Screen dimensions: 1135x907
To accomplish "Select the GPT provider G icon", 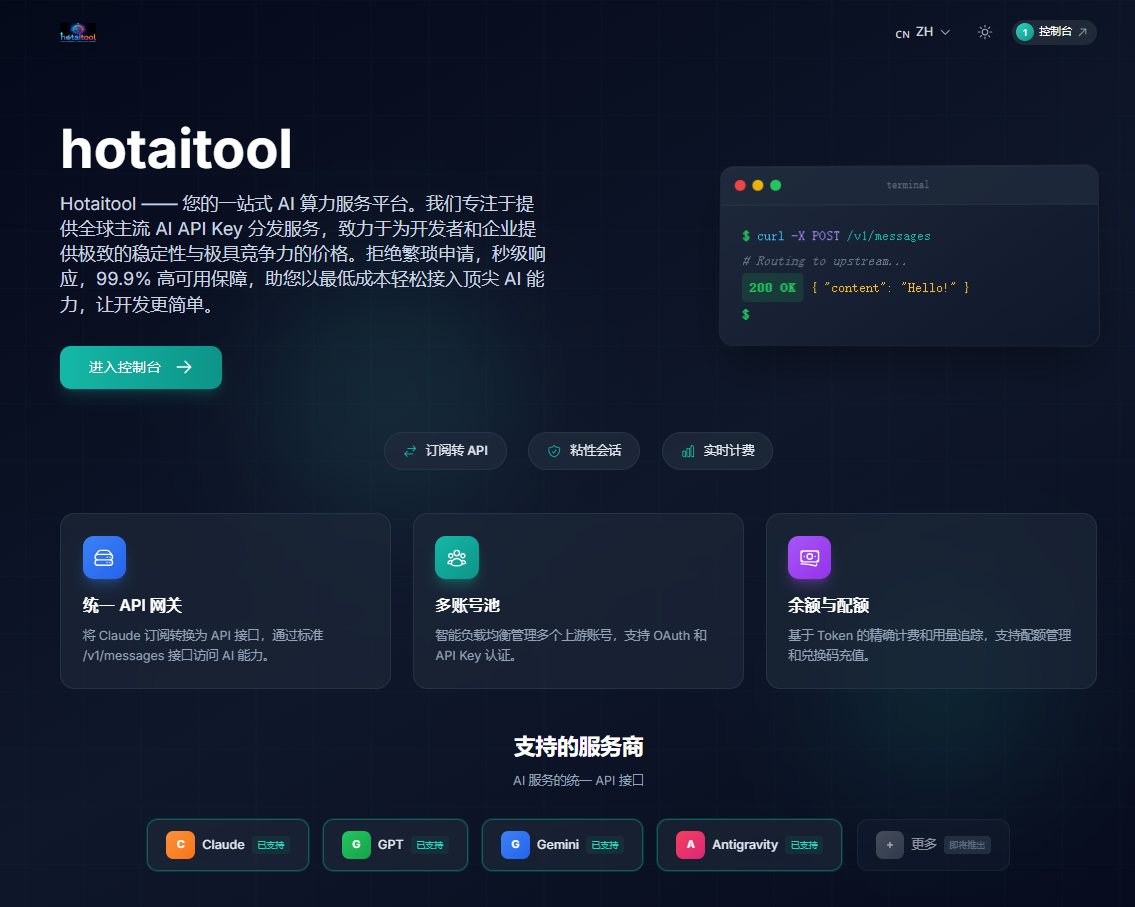I will point(356,845).
